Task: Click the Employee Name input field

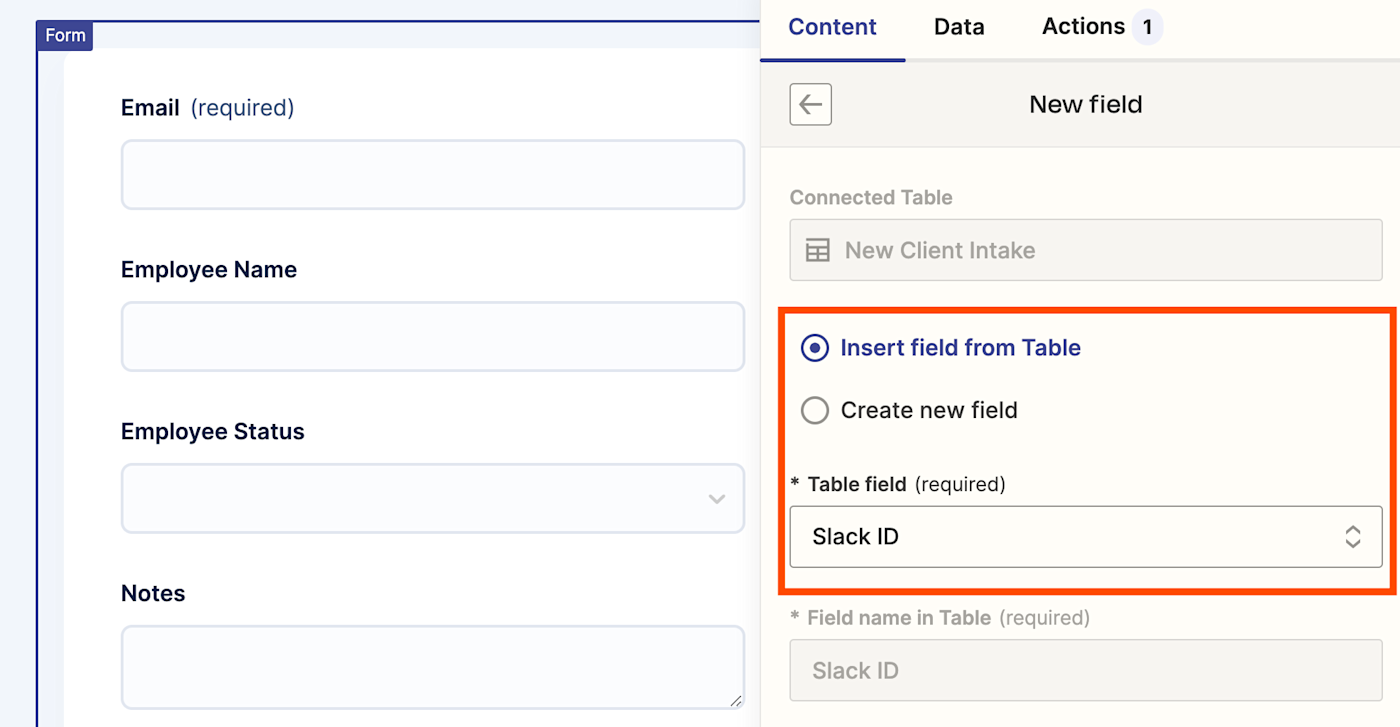Action: pyautogui.click(x=432, y=336)
